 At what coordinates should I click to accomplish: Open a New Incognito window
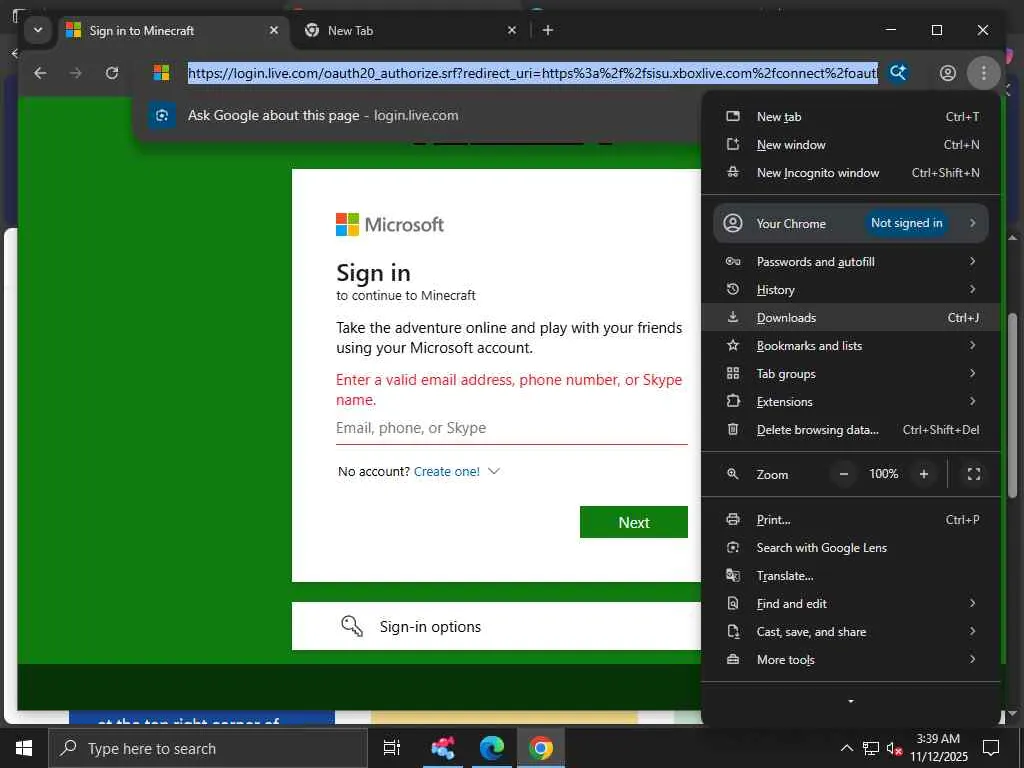(x=851, y=173)
